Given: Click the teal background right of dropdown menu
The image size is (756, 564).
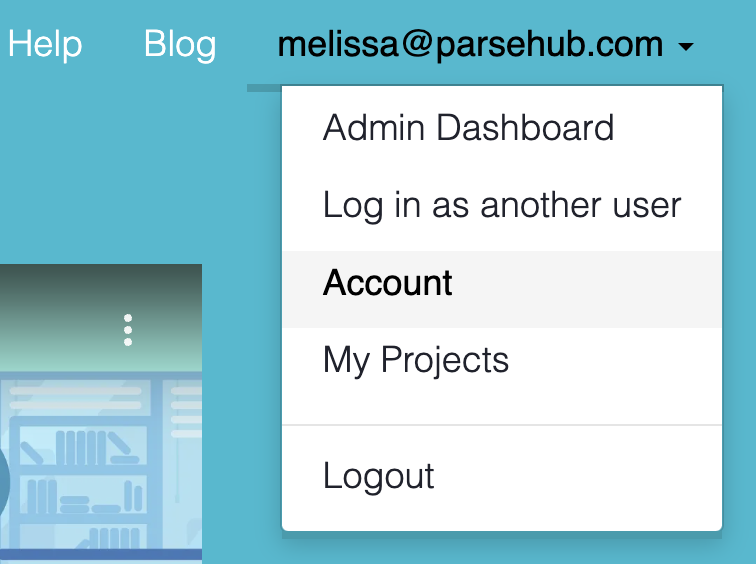Looking at the screenshot, I should tap(739, 300).
